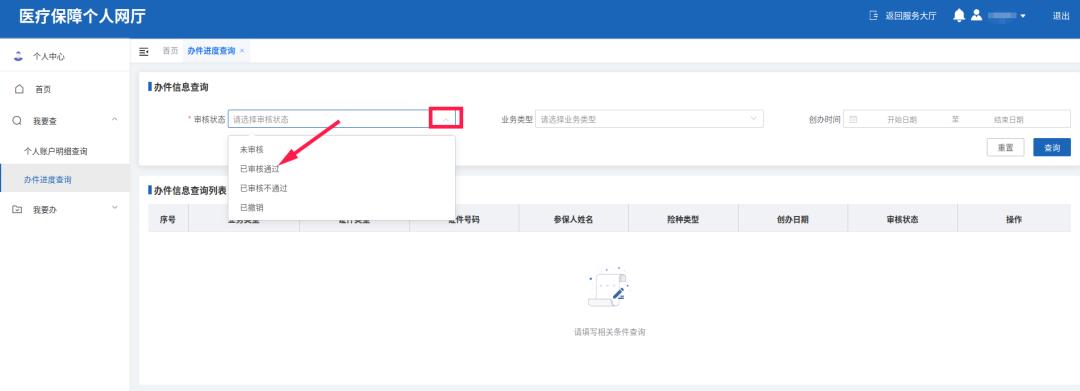Click the 重置 button
1080x391 pixels.
(x=1006, y=147)
